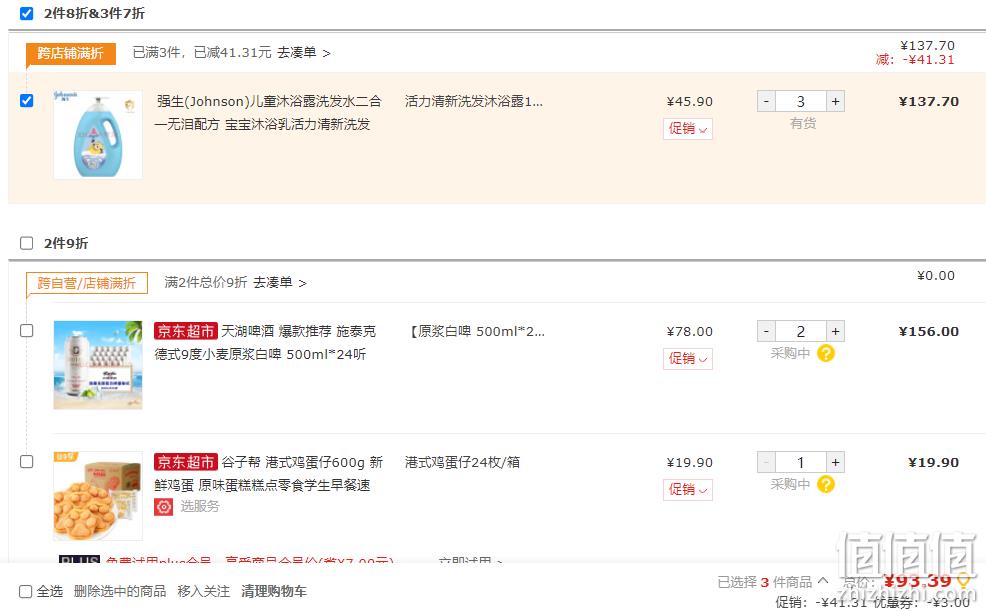Click the 有货 stock status text
This screenshot has width=986, height=611.
tap(803, 123)
